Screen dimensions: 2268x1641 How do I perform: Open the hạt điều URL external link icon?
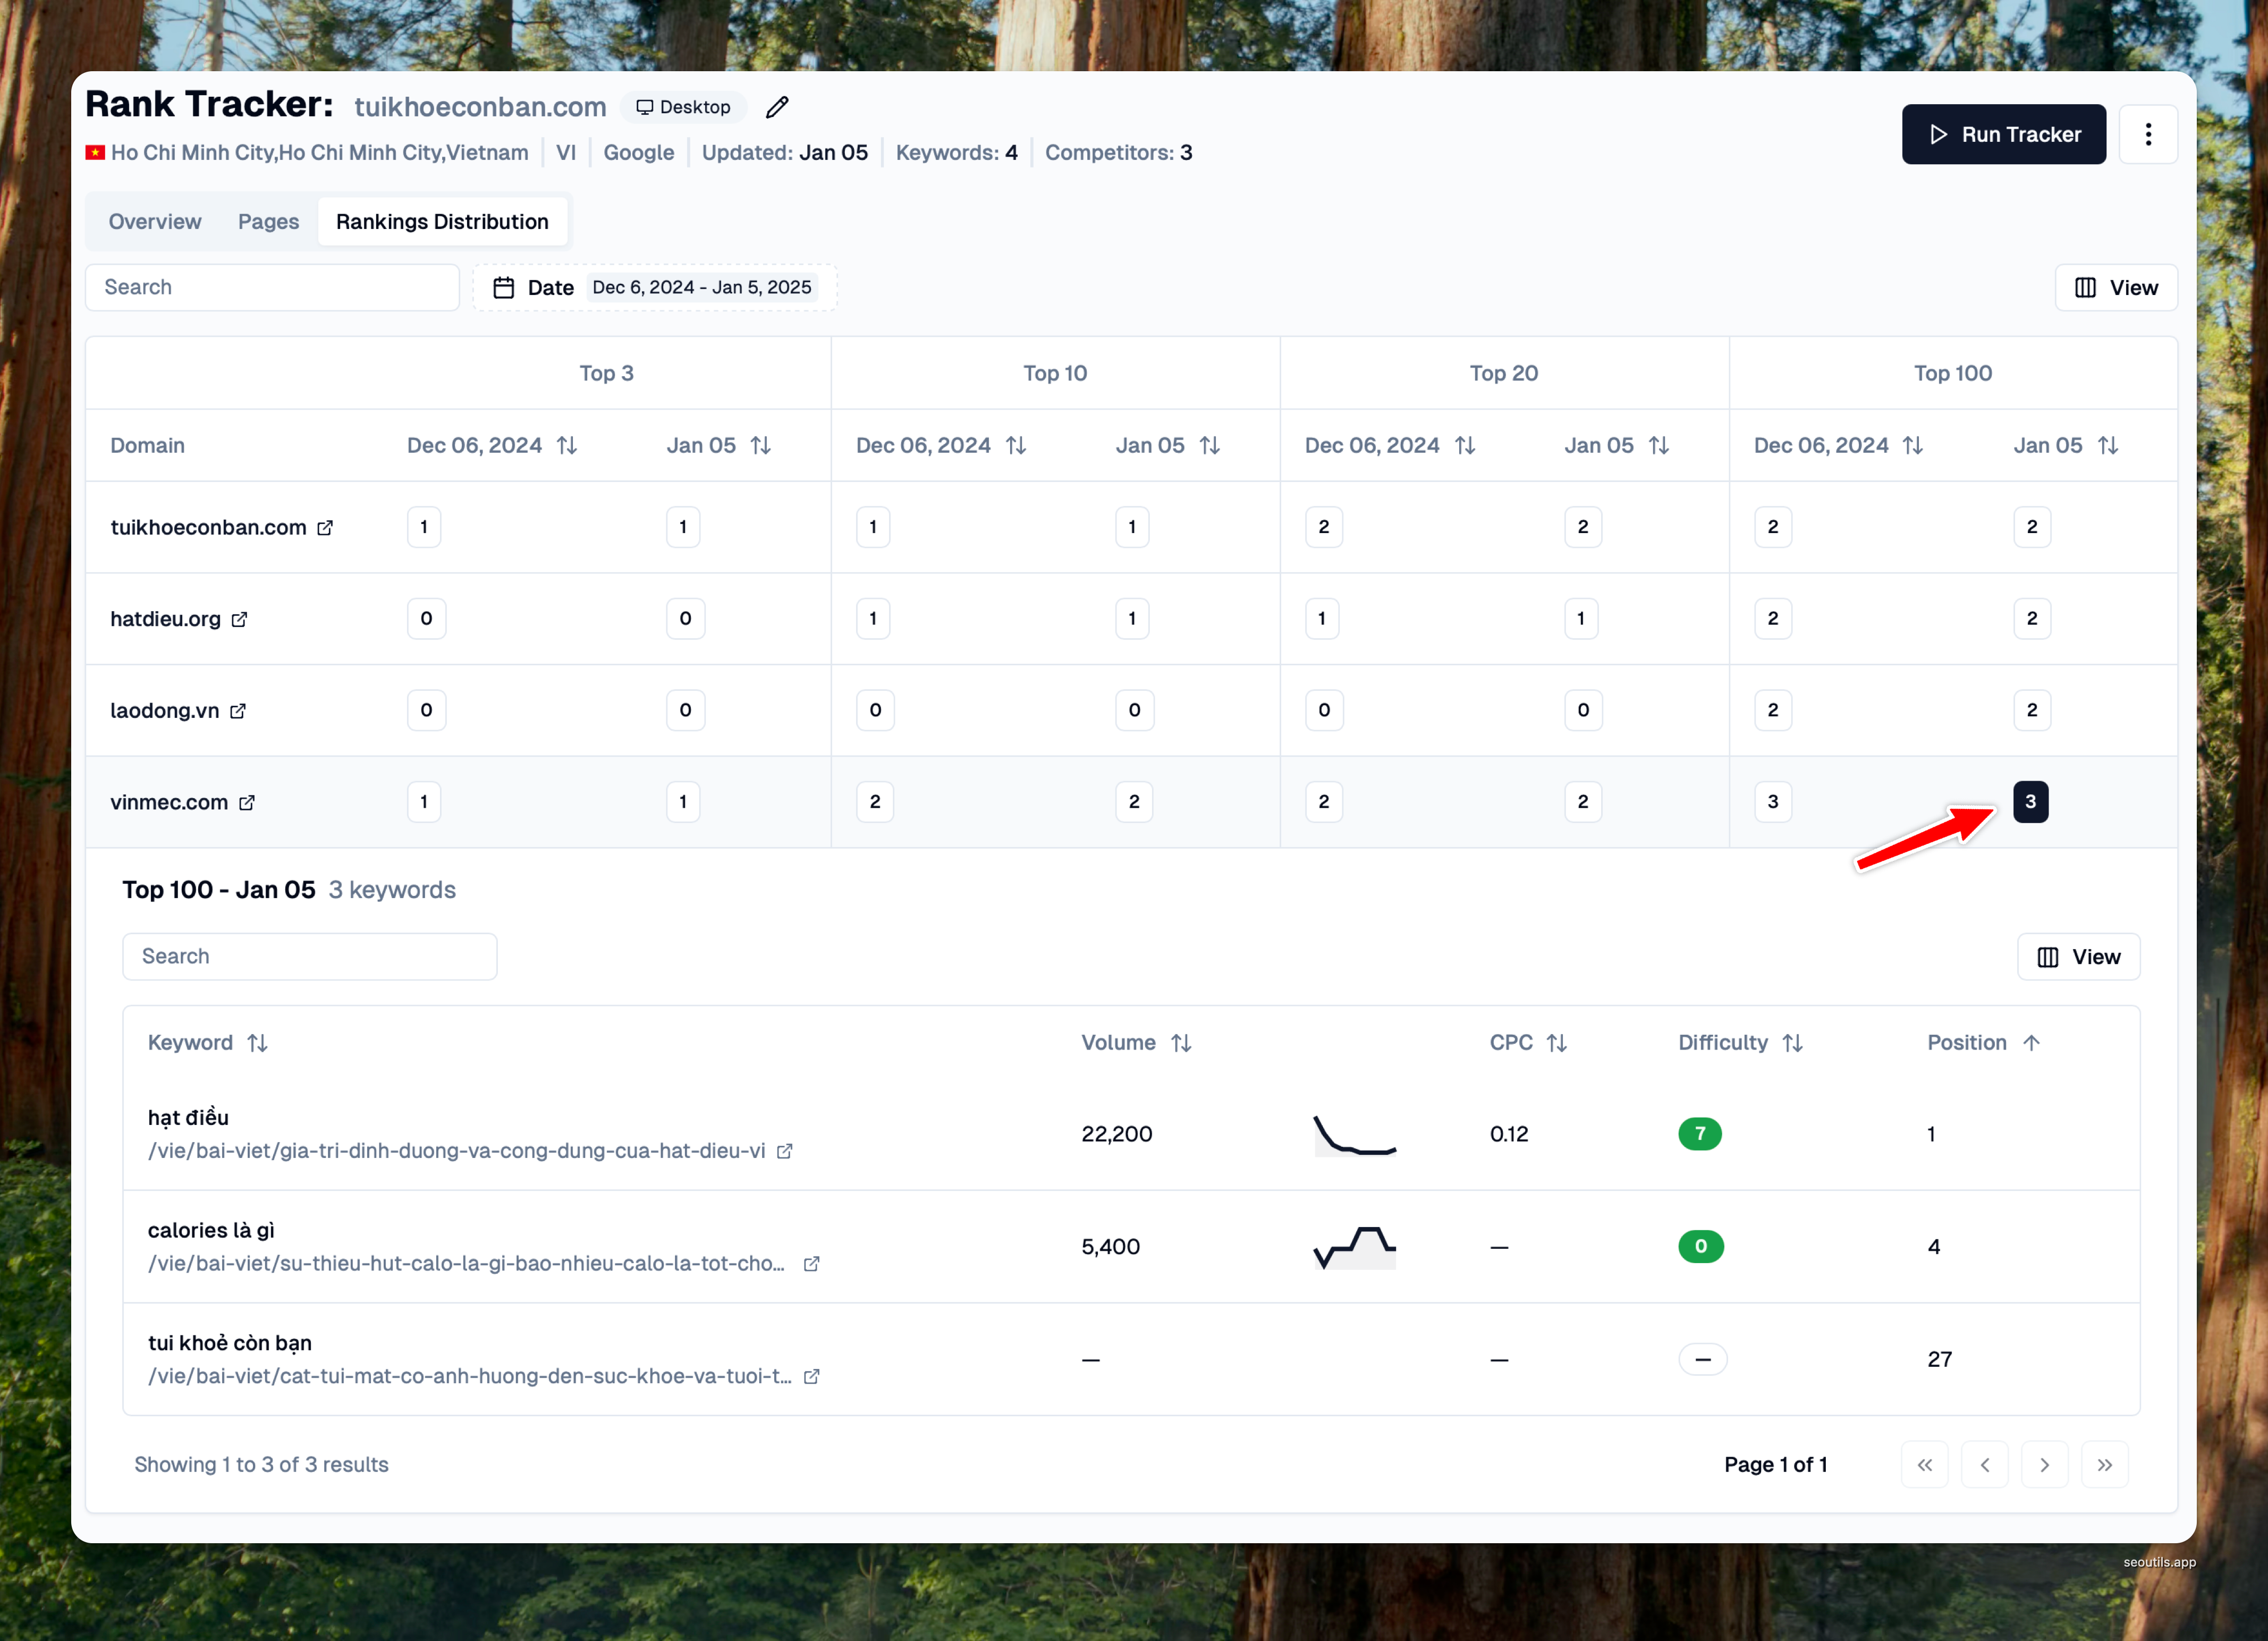[785, 1151]
